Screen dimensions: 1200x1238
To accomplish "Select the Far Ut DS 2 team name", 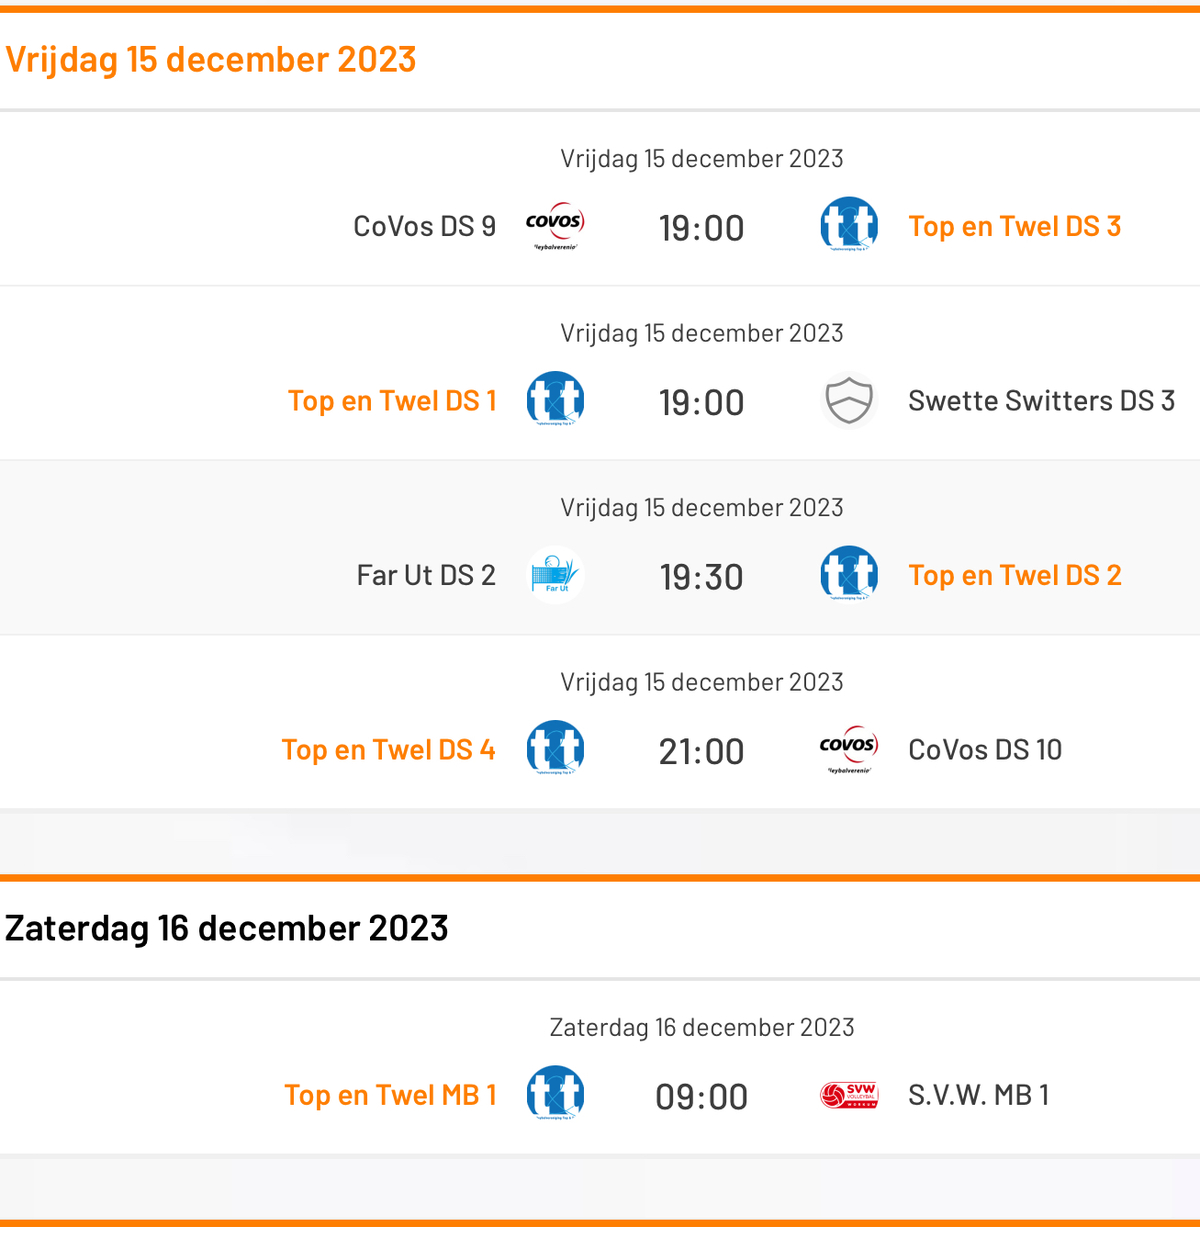I will click(426, 575).
